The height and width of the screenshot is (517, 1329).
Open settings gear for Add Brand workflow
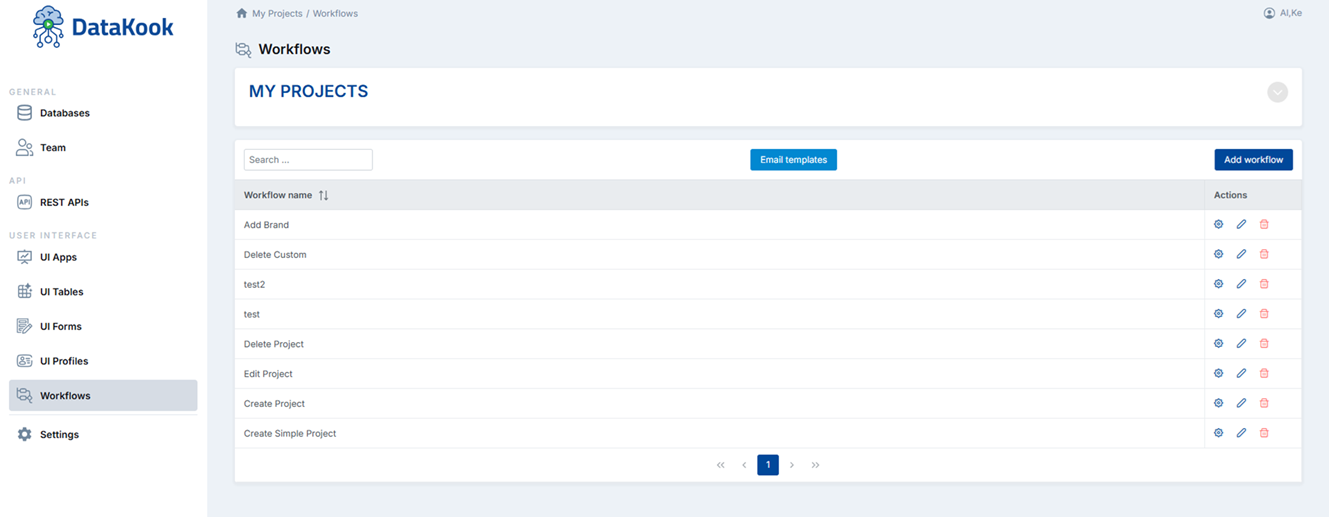1218,224
